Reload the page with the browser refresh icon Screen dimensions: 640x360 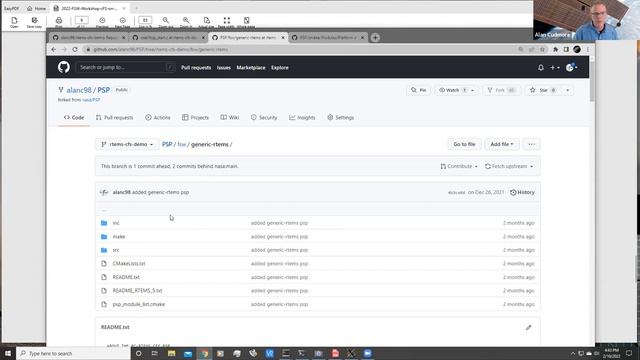click(x=75, y=49)
